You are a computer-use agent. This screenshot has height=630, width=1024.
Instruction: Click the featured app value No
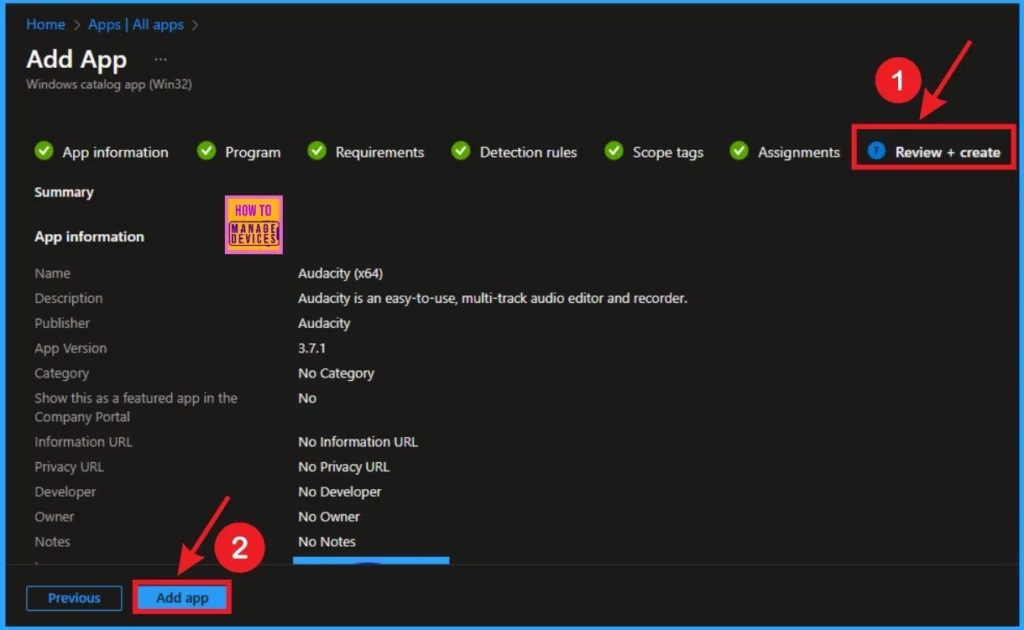tap(307, 398)
